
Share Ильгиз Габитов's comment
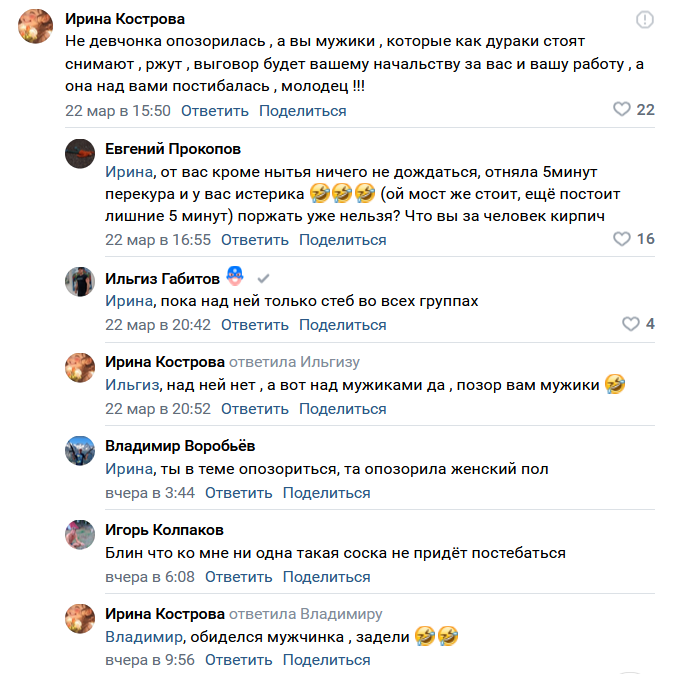[342, 324]
